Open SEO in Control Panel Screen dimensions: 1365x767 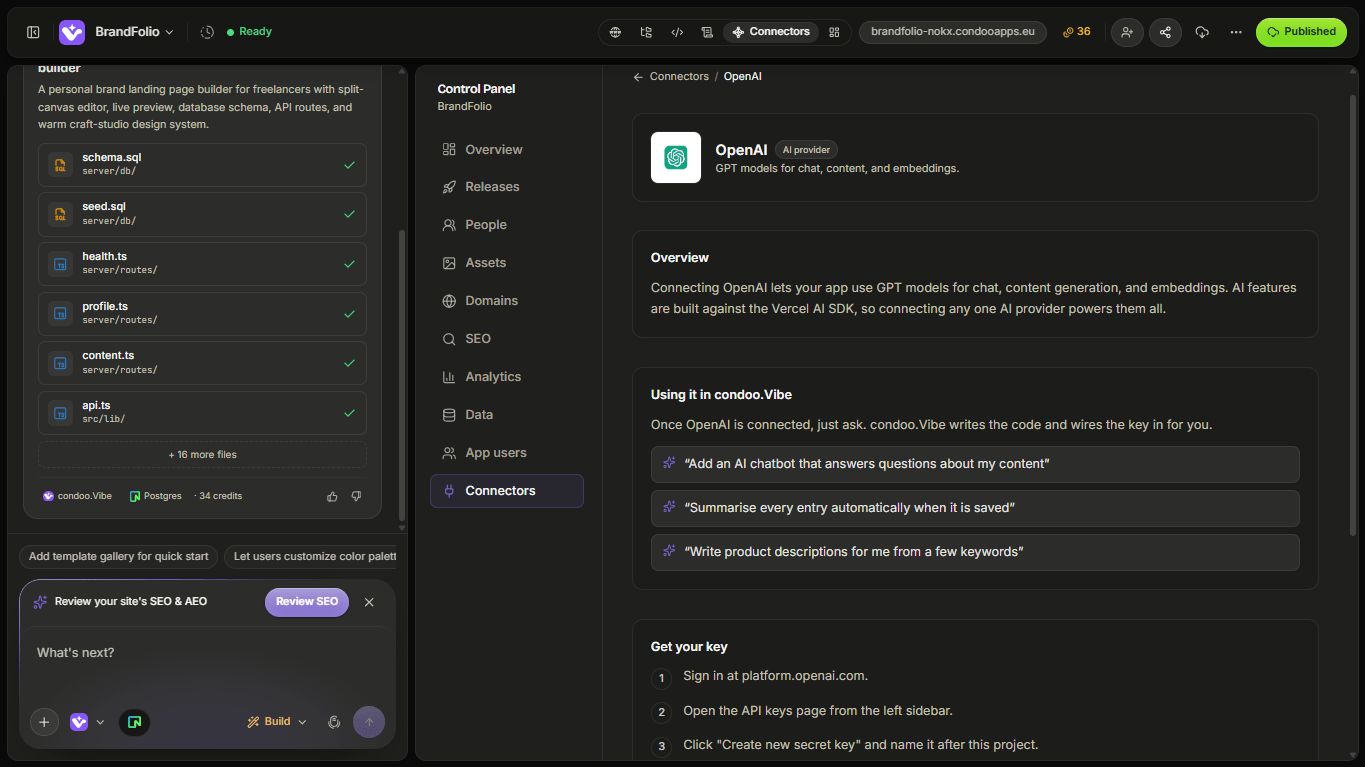click(507, 339)
